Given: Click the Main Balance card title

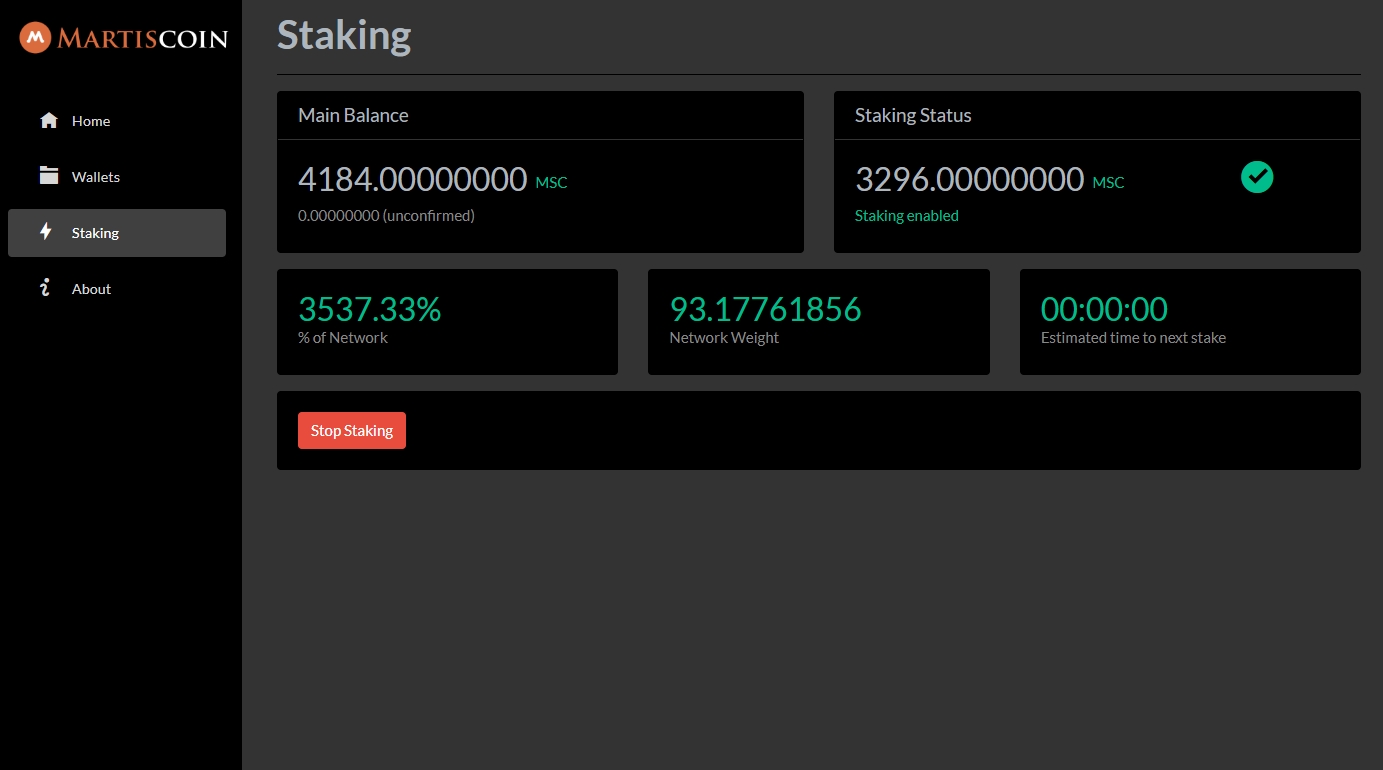Looking at the screenshot, I should point(353,115).
